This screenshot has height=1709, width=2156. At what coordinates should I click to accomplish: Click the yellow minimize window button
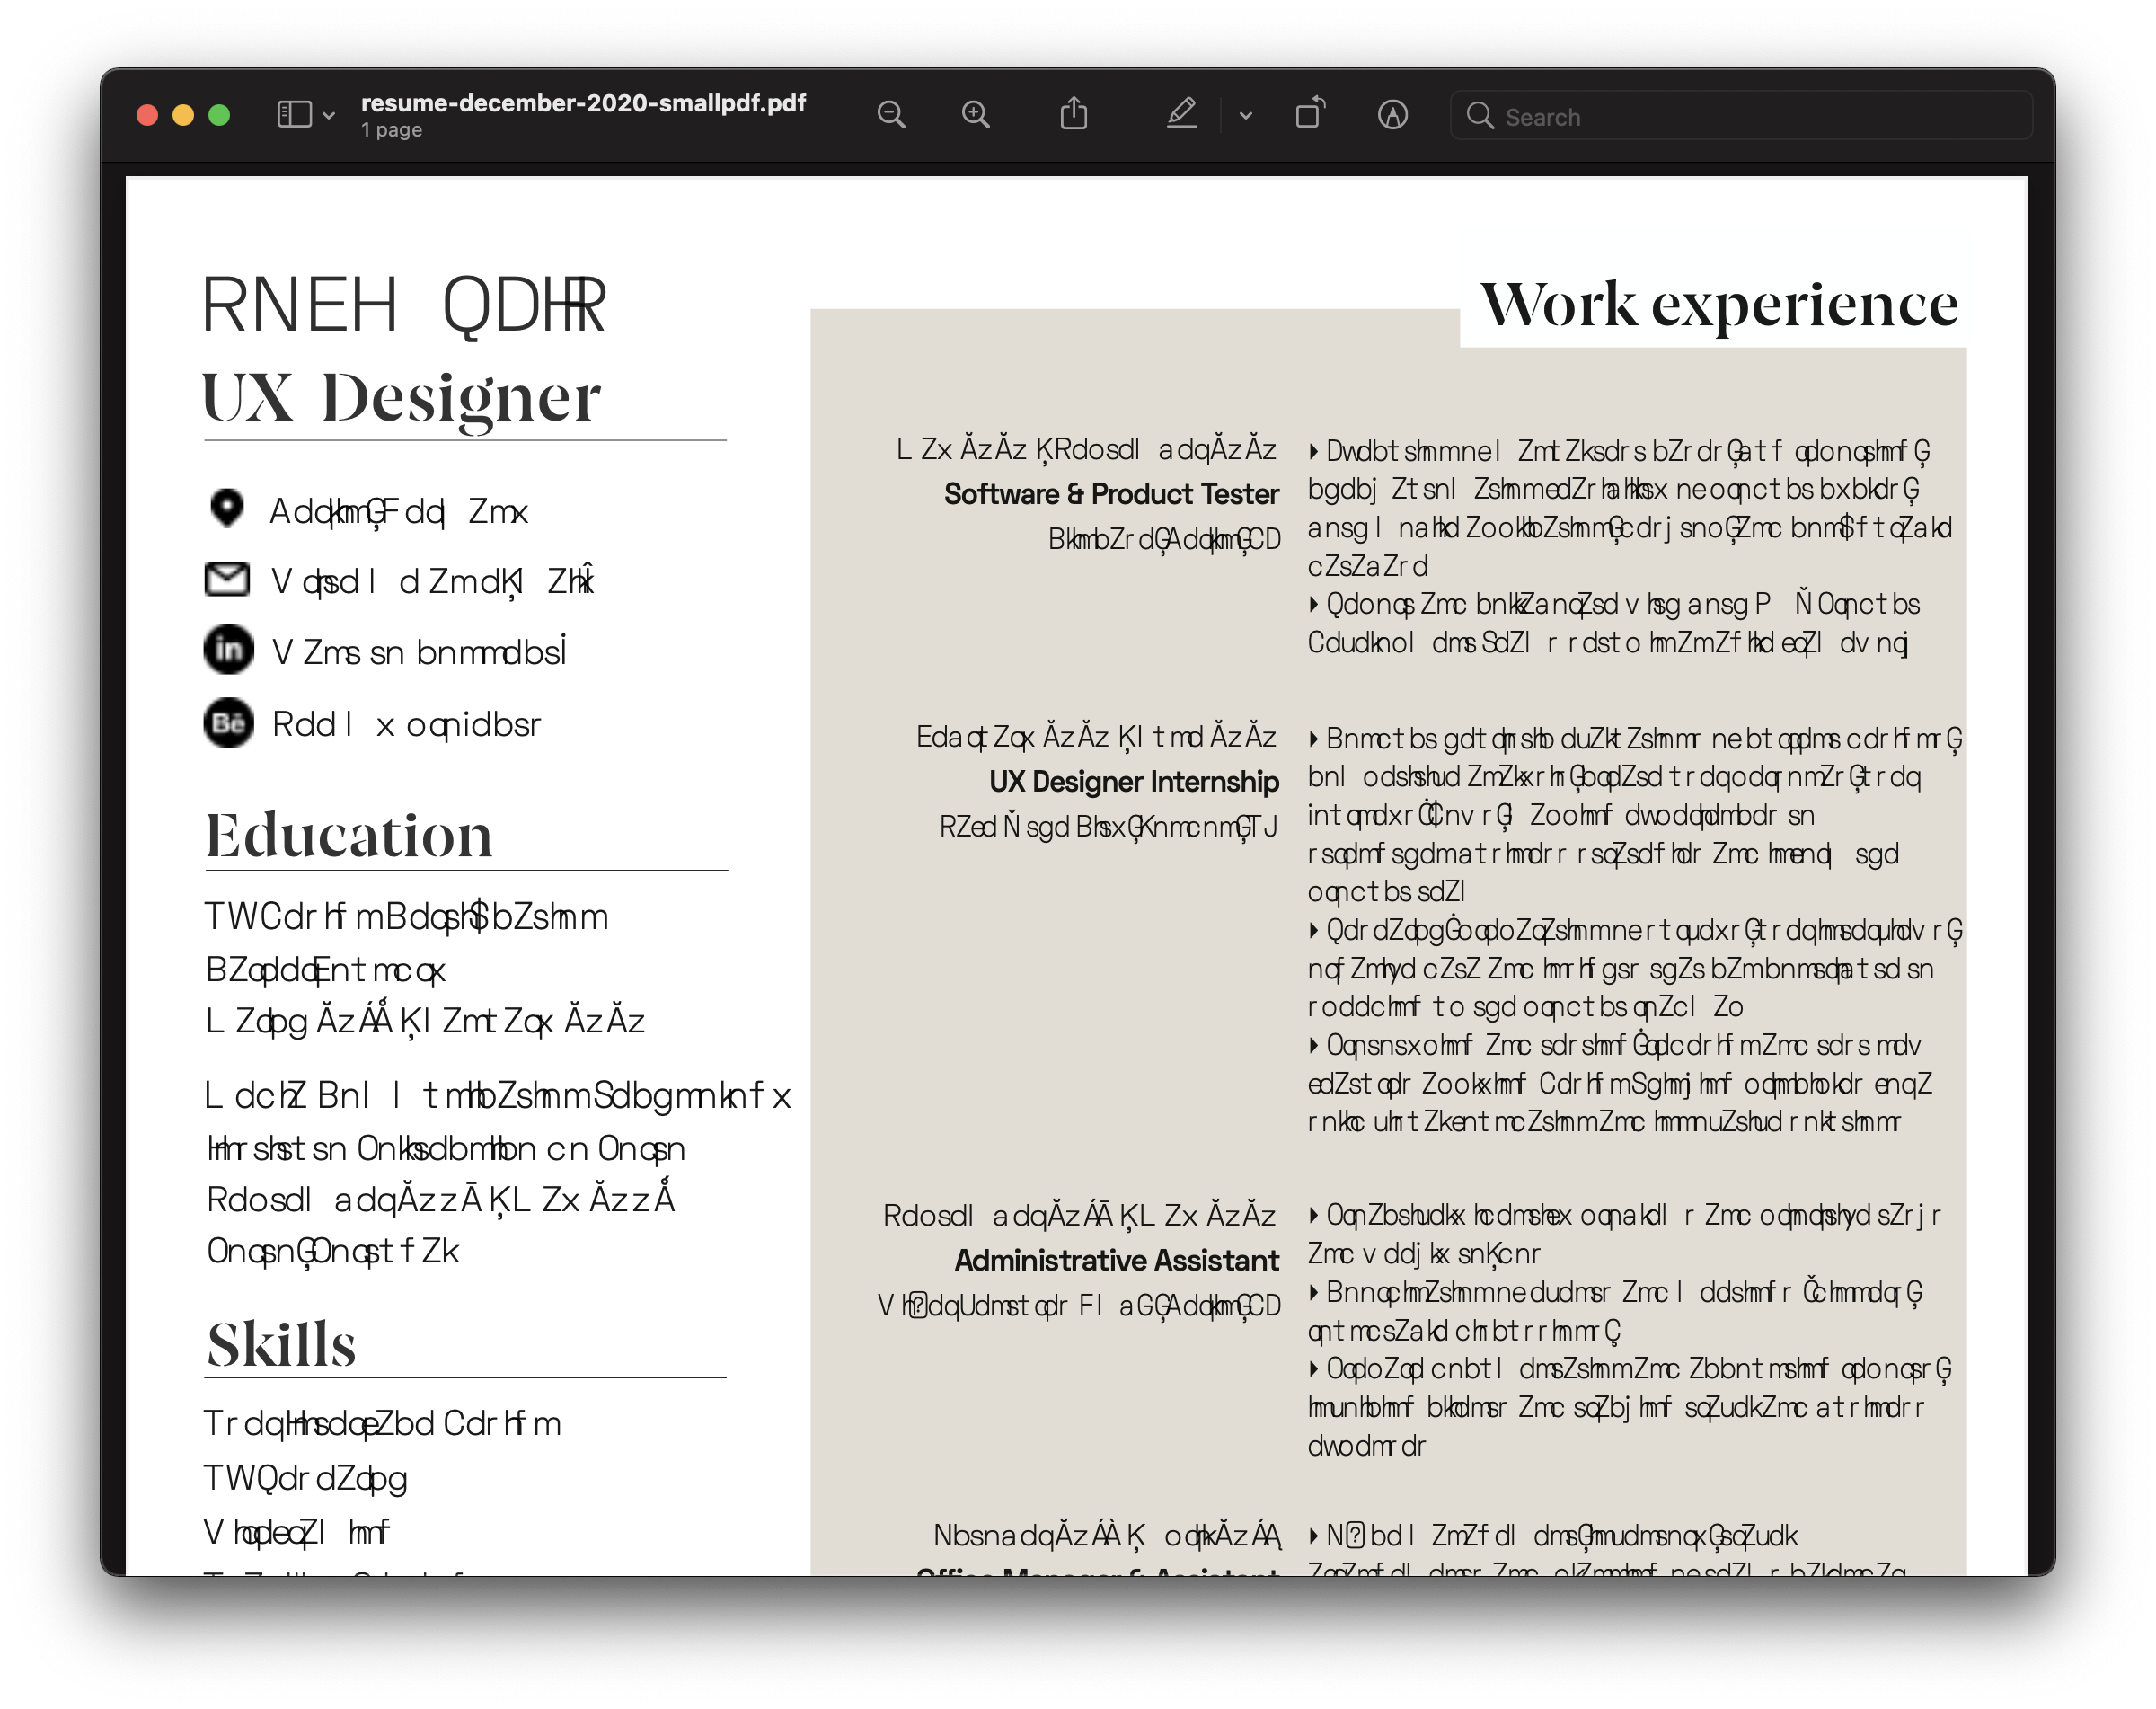click(183, 115)
